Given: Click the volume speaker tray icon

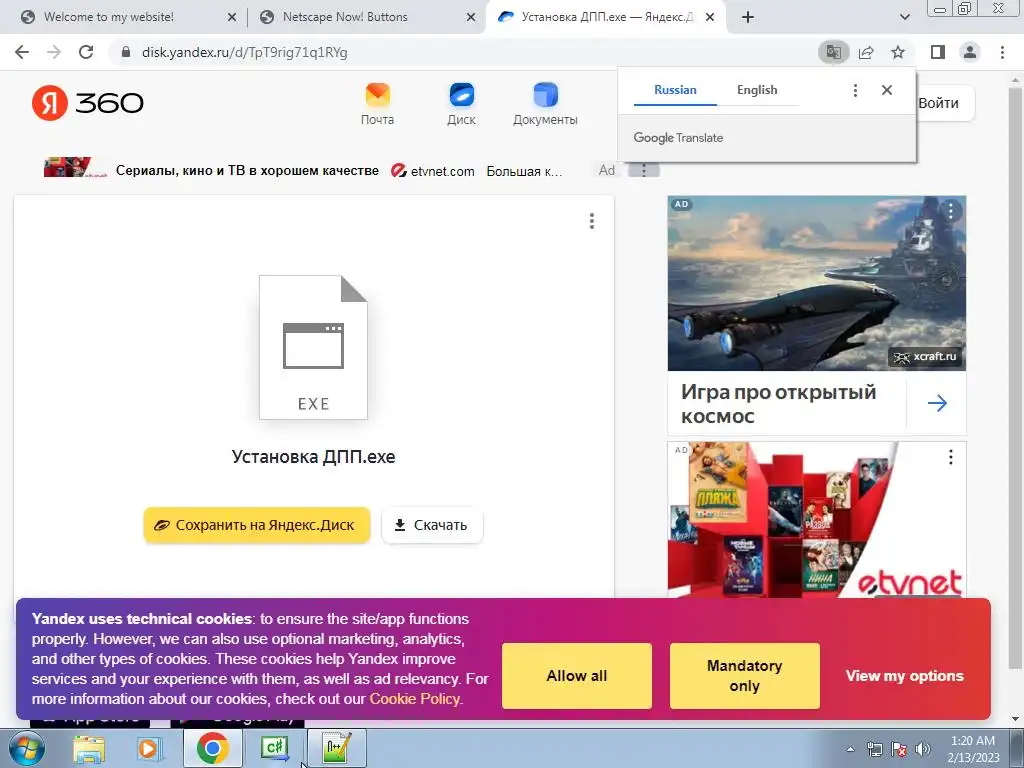Looking at the screenshot, I should coord(923,749).
